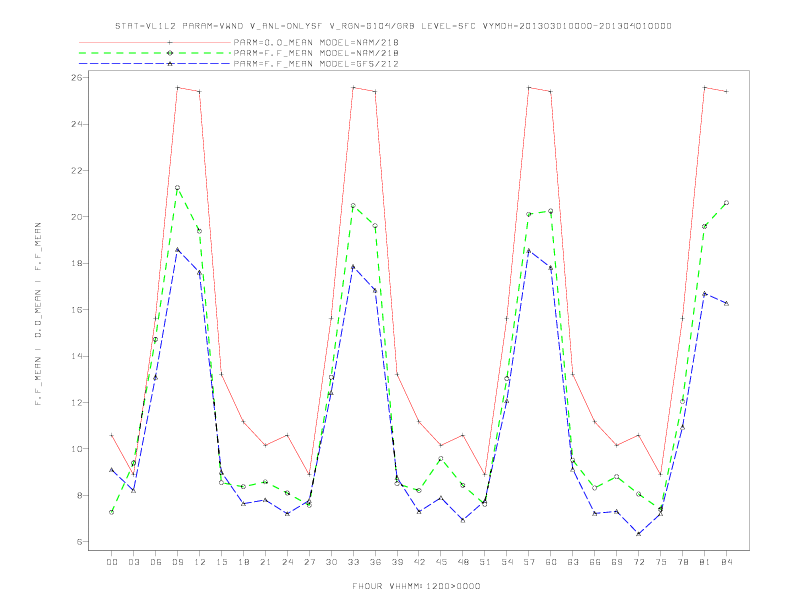792x612 pixels.
Task: Click the blue triangle data point at hour 48
Action: [x=463, y=520]
